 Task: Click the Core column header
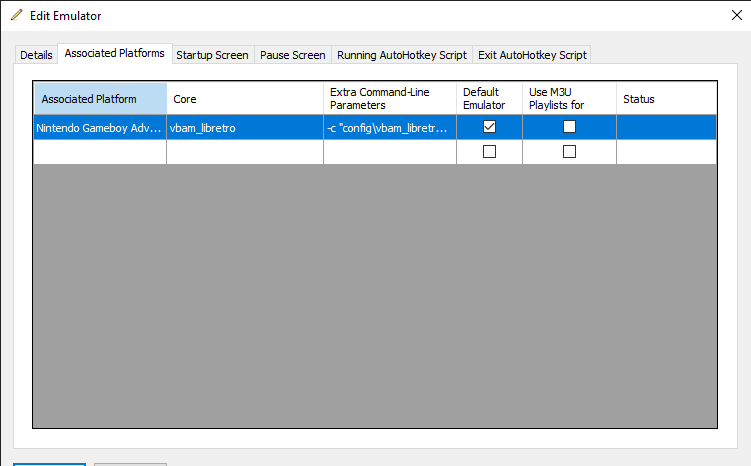pyautogui.click(x=245, y=99)
